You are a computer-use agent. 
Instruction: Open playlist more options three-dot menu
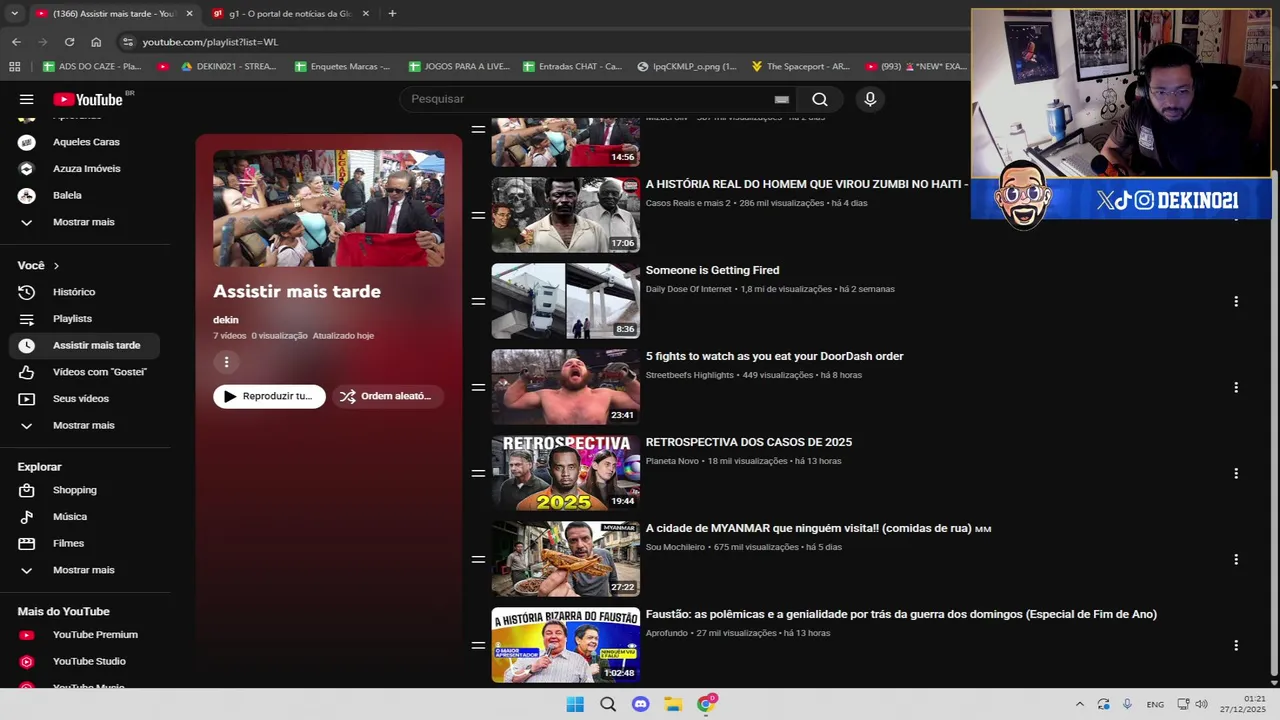(x=226, y=362)
